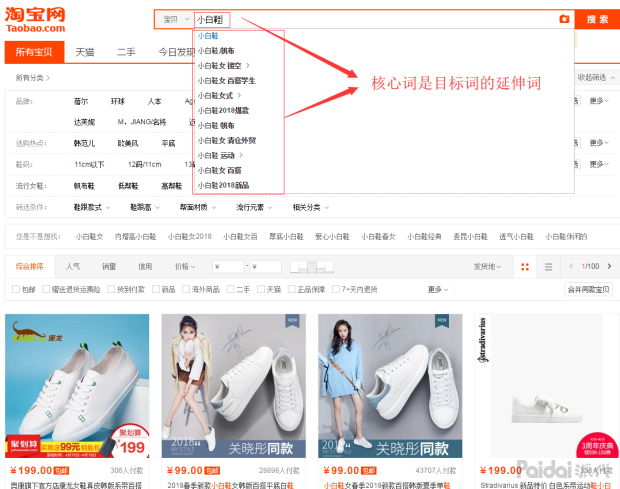
Task: Click related search 透气小白鞋
Action: click(x=516, y=236)
